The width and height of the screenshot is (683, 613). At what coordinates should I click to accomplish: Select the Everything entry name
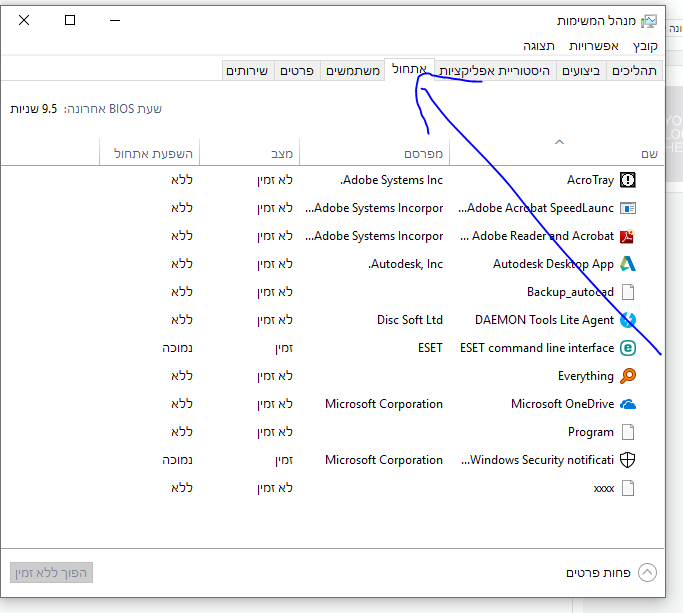click(586, 376)
